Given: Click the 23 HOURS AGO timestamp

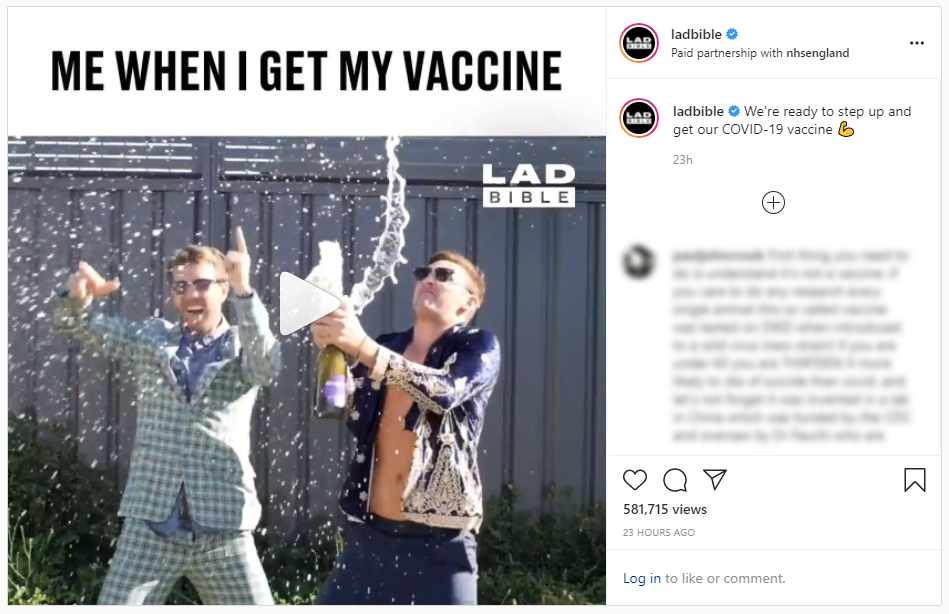Looking at the screenshot, I should pos(658,532).
